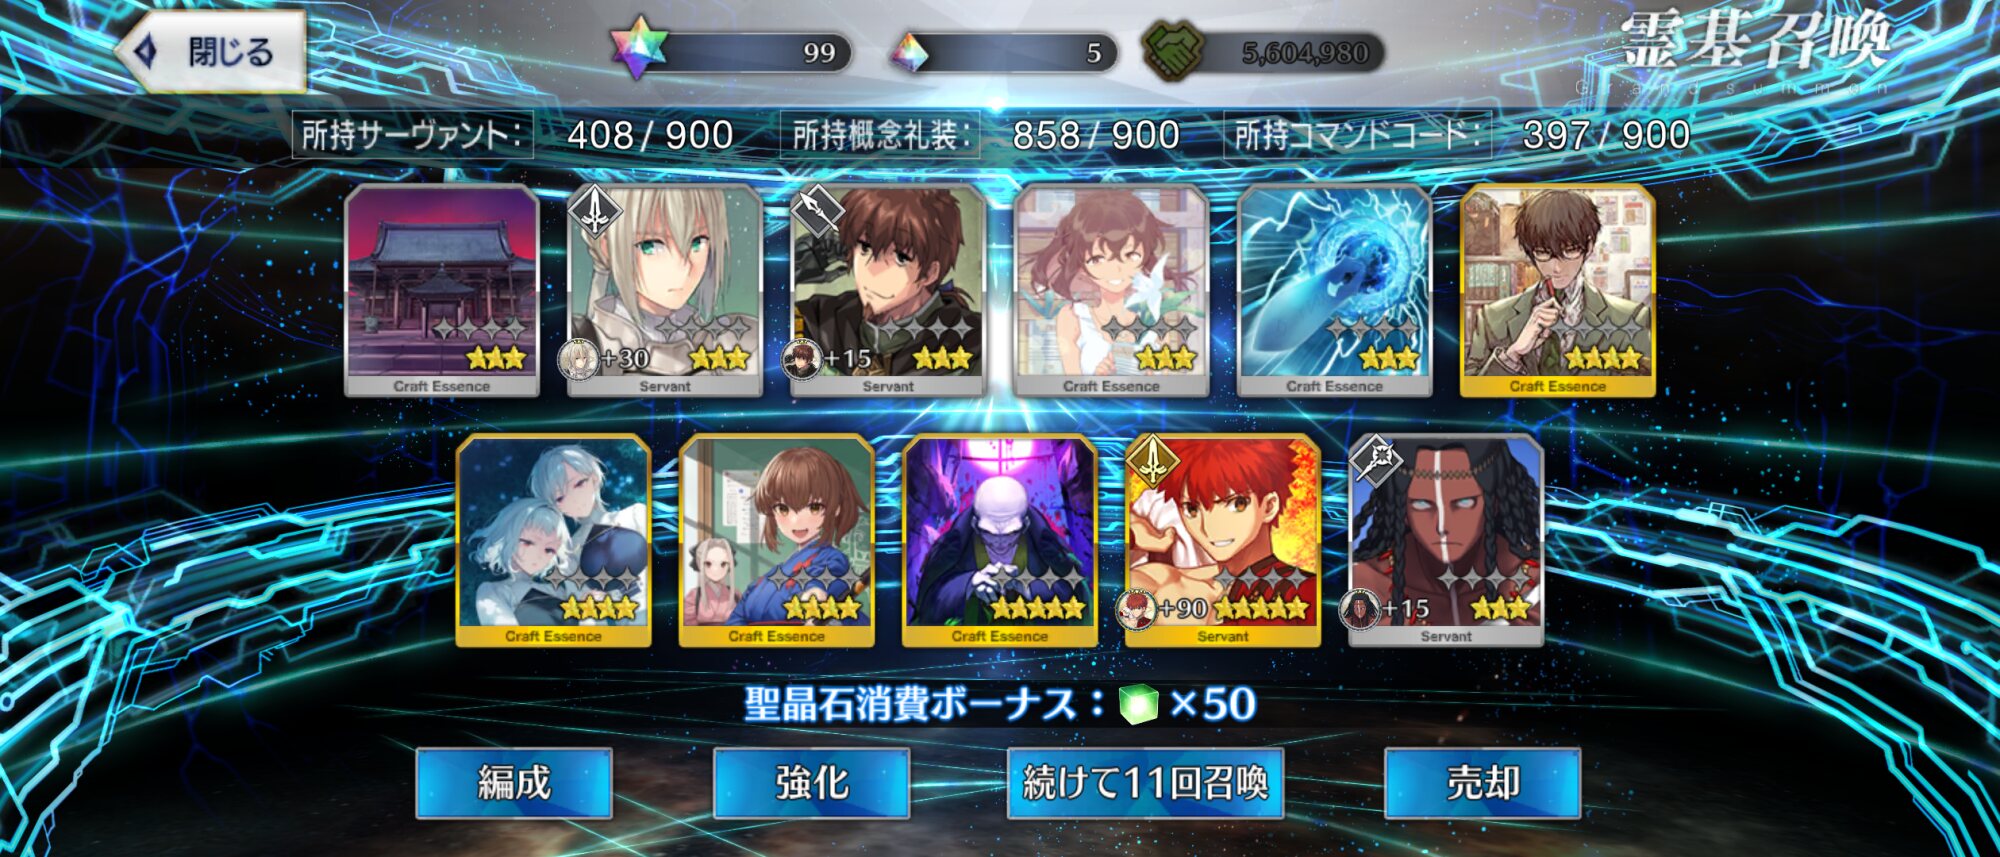Image resolution: width=2000 pixels, height=857 pixels.
Task: Open the 強化 enhancement menu
Action: click(811, 783)
